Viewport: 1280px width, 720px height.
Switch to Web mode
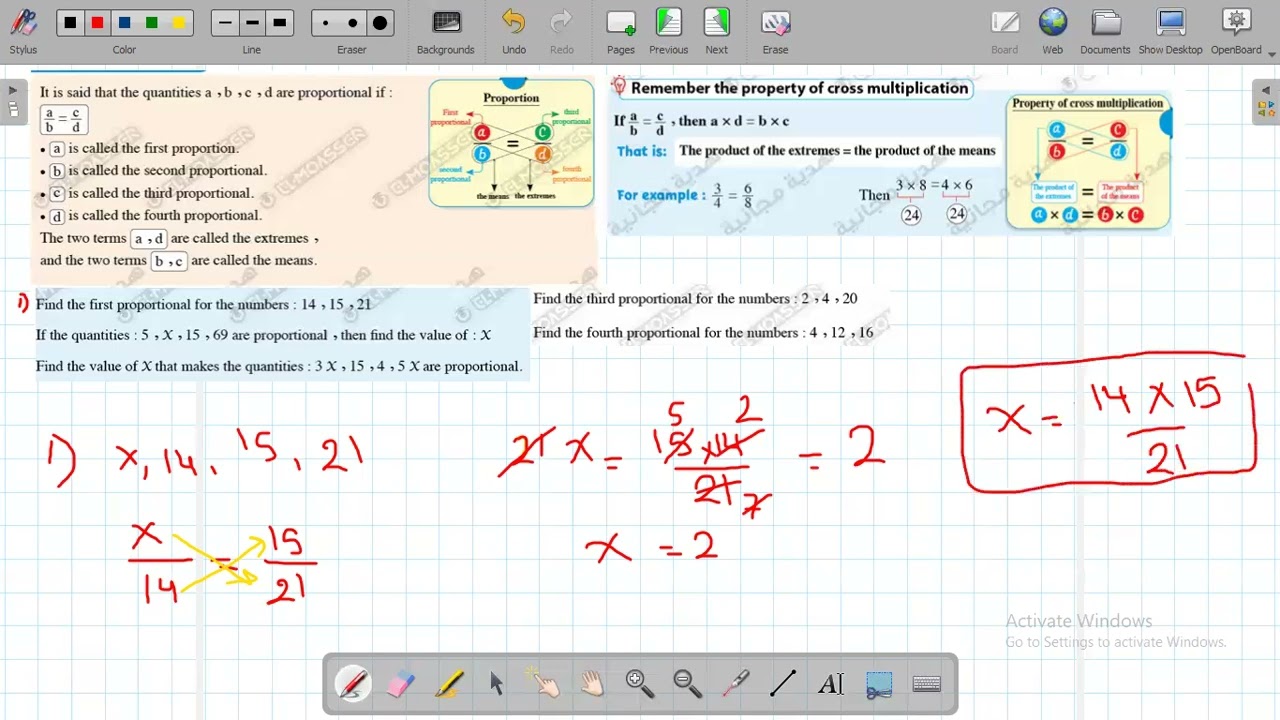(x=1053, y=31)
